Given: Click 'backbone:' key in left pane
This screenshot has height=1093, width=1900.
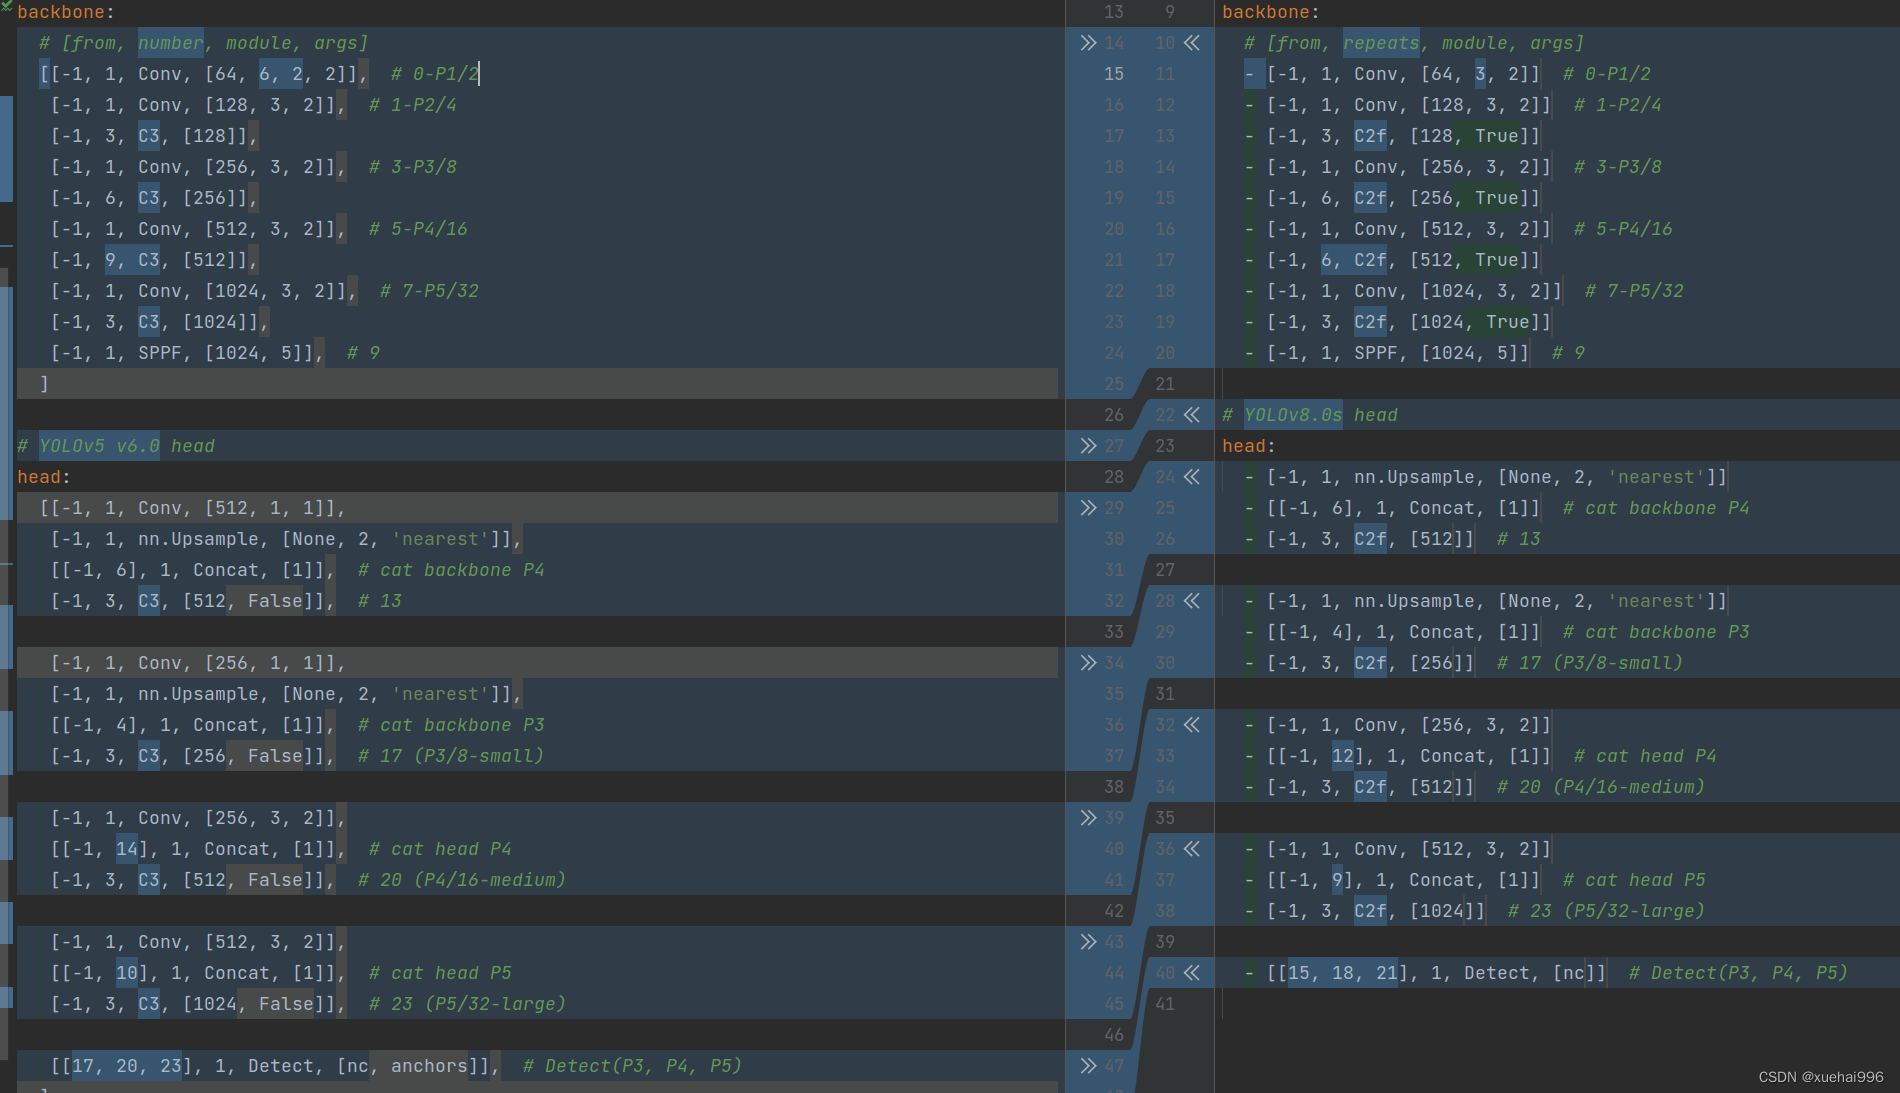Looking at the screenshot, I should pos(66,12).
